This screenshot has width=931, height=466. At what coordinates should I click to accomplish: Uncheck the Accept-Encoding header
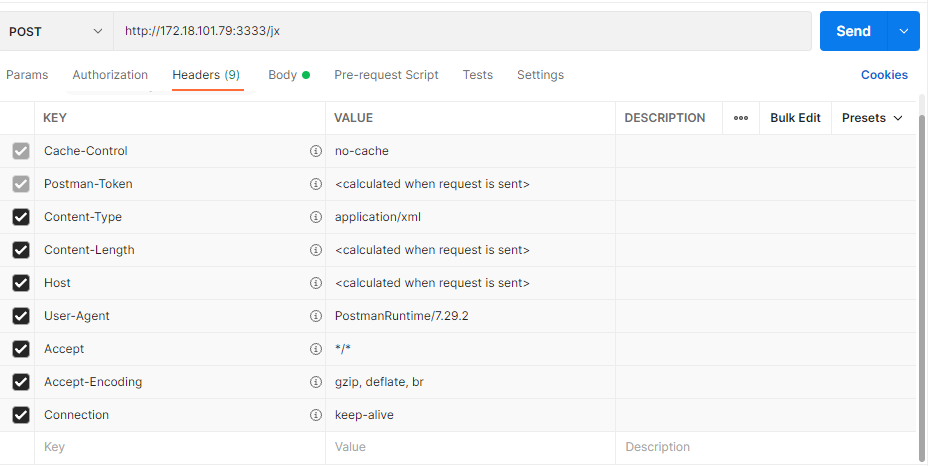pyautogui.click(x=21, y=382)
